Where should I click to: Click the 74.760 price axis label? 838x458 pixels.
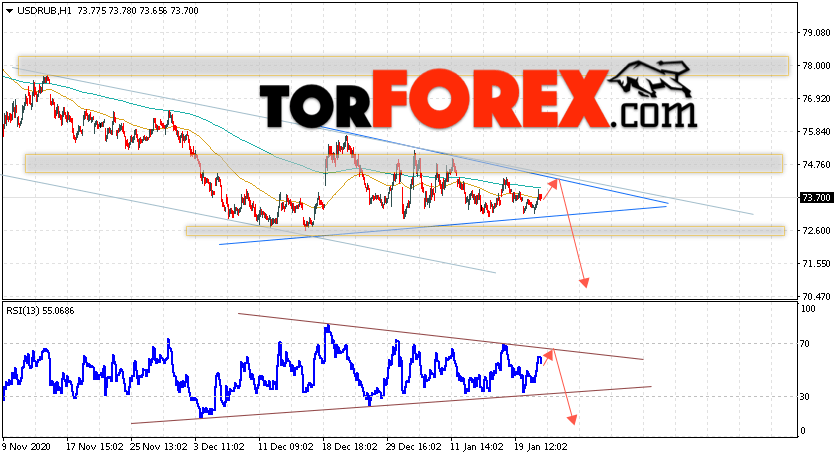coord(816,165)
